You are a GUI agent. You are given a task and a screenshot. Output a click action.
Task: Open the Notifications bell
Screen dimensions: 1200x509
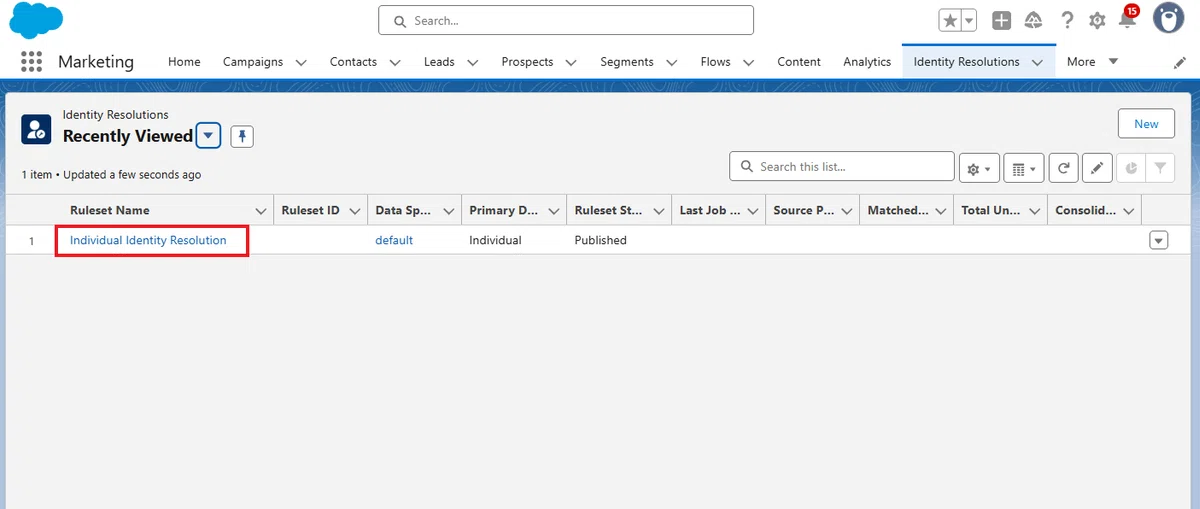tap(1128, 18)
